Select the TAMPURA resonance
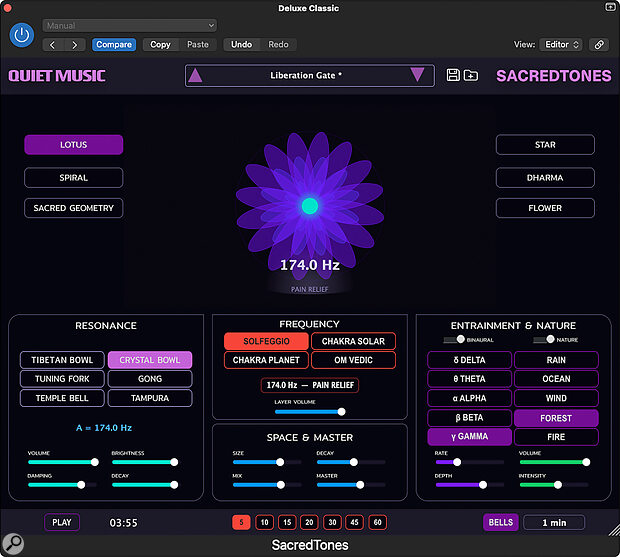This screenshot has height=557, width=620. click(150, 398)
